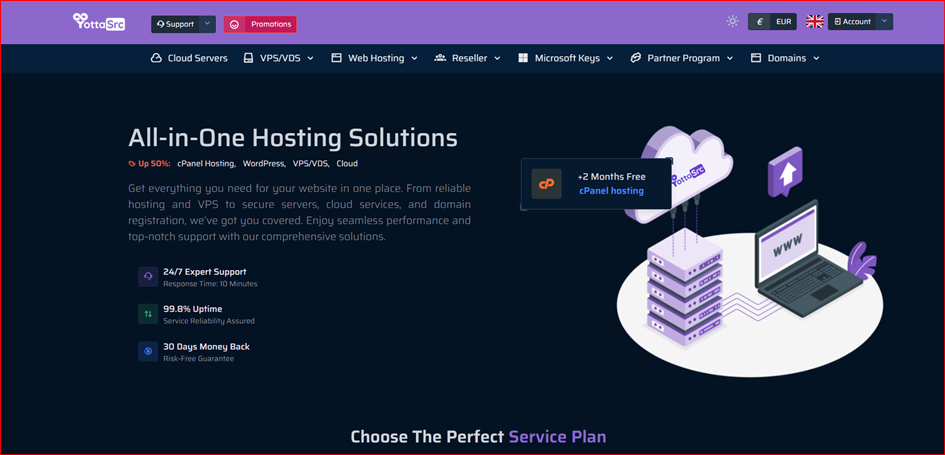Open the VPS/VDS dropdown menu
Viewport: 945px width, 455px height.
279,58
